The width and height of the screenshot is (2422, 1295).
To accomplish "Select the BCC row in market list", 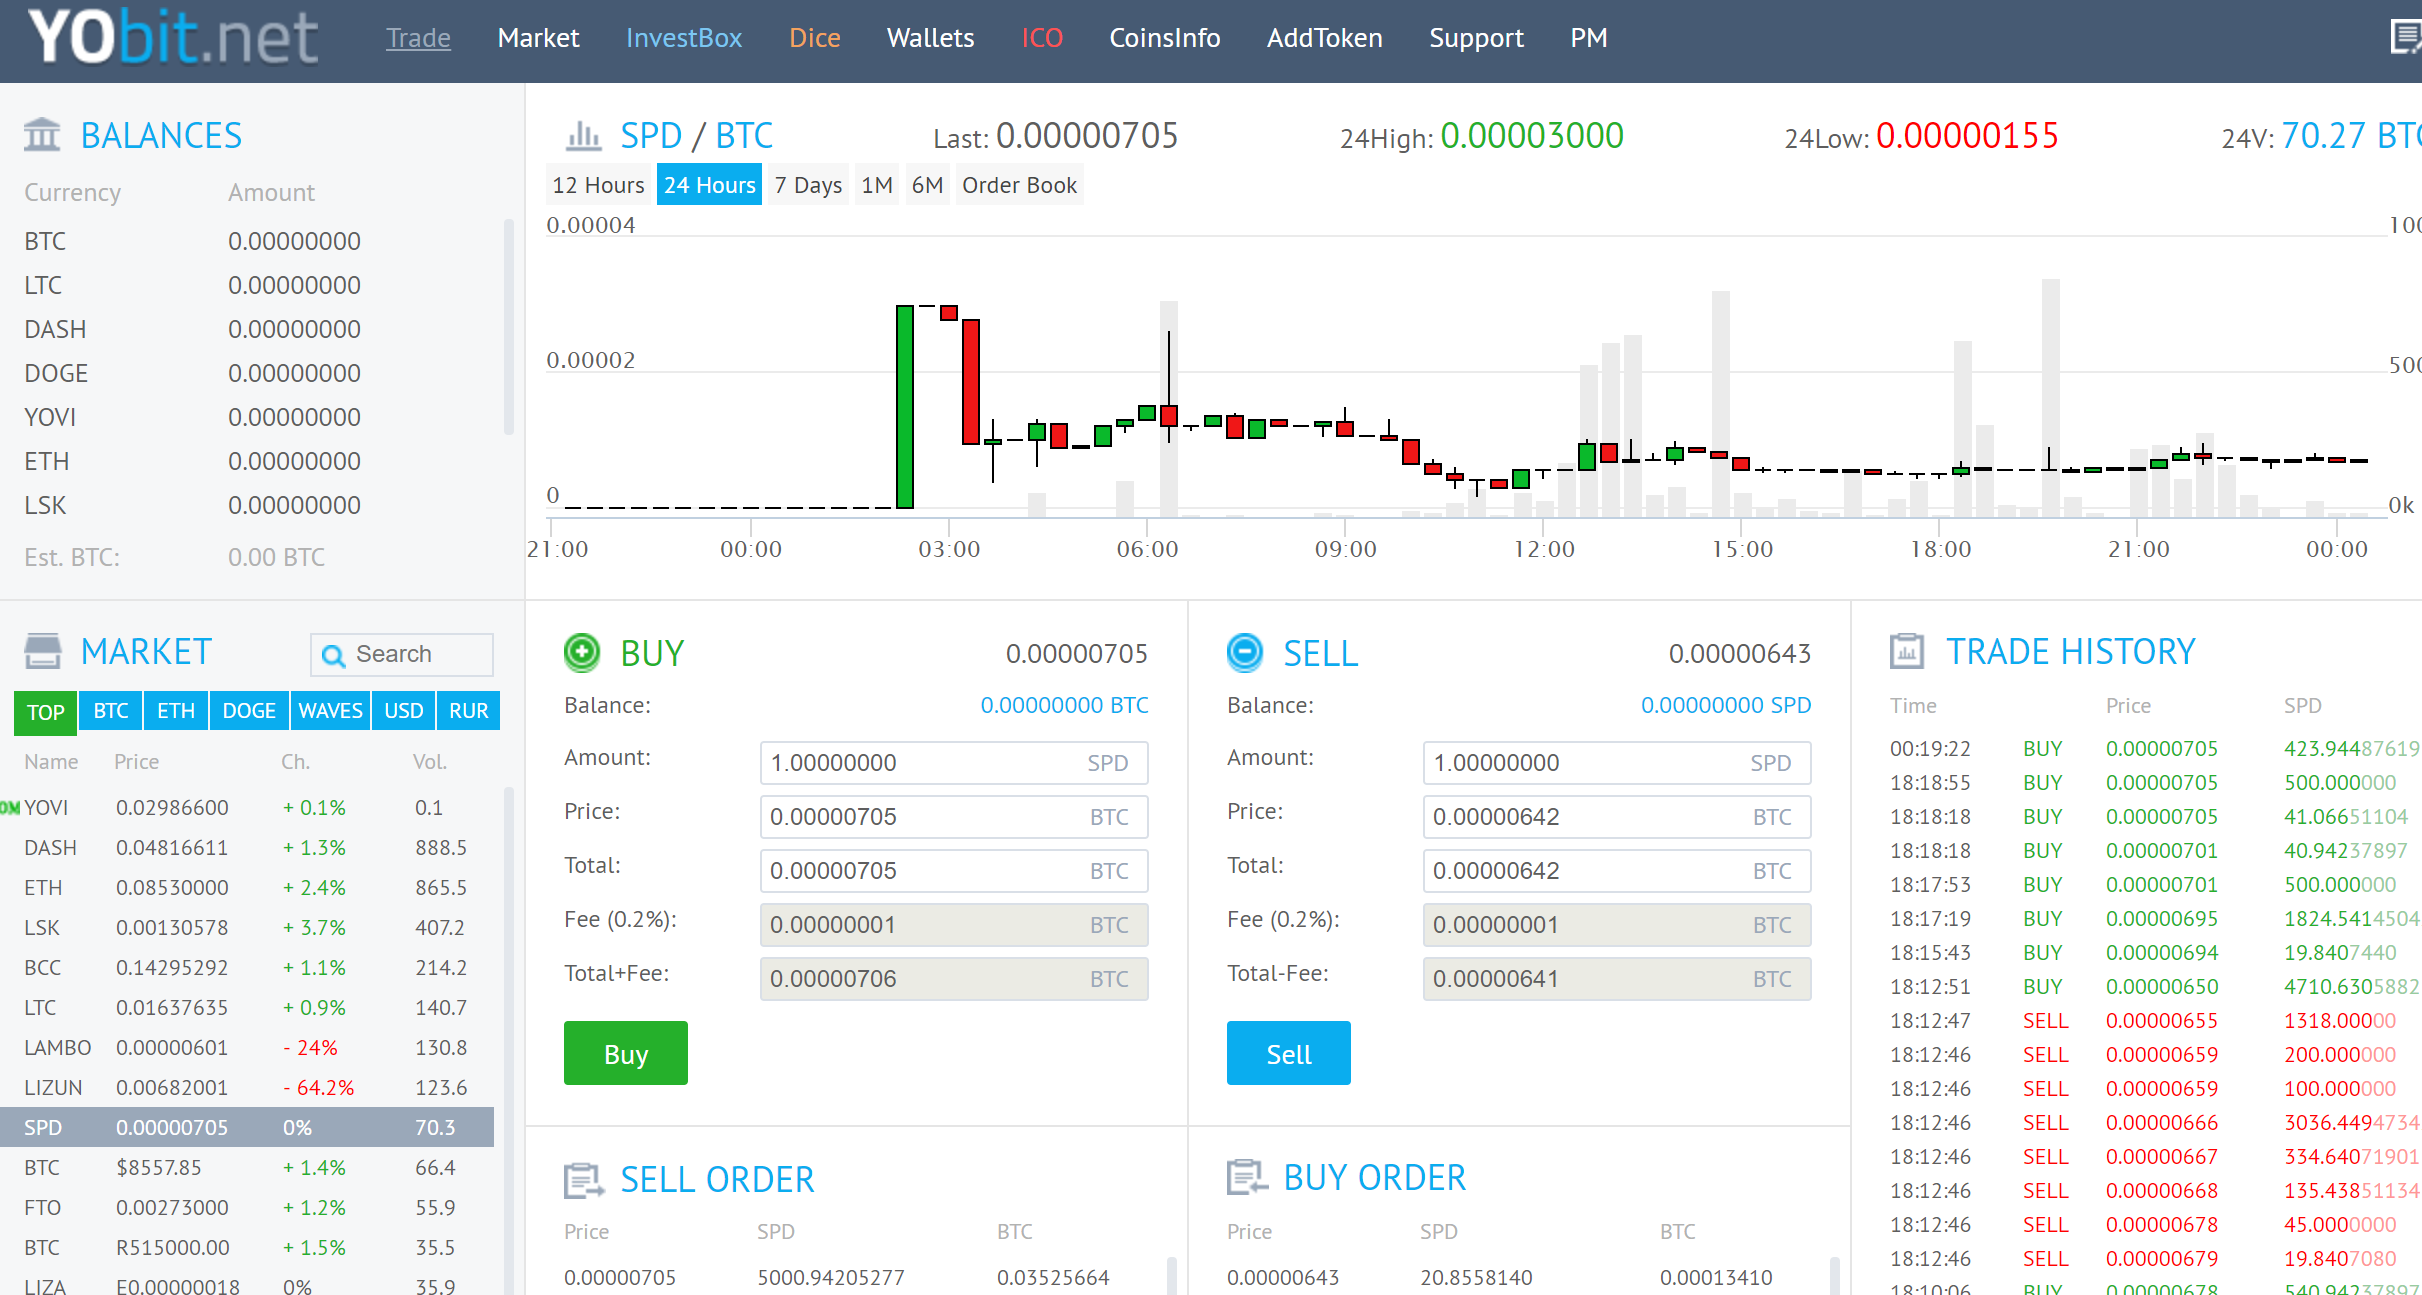I will (x=247, y=967).
